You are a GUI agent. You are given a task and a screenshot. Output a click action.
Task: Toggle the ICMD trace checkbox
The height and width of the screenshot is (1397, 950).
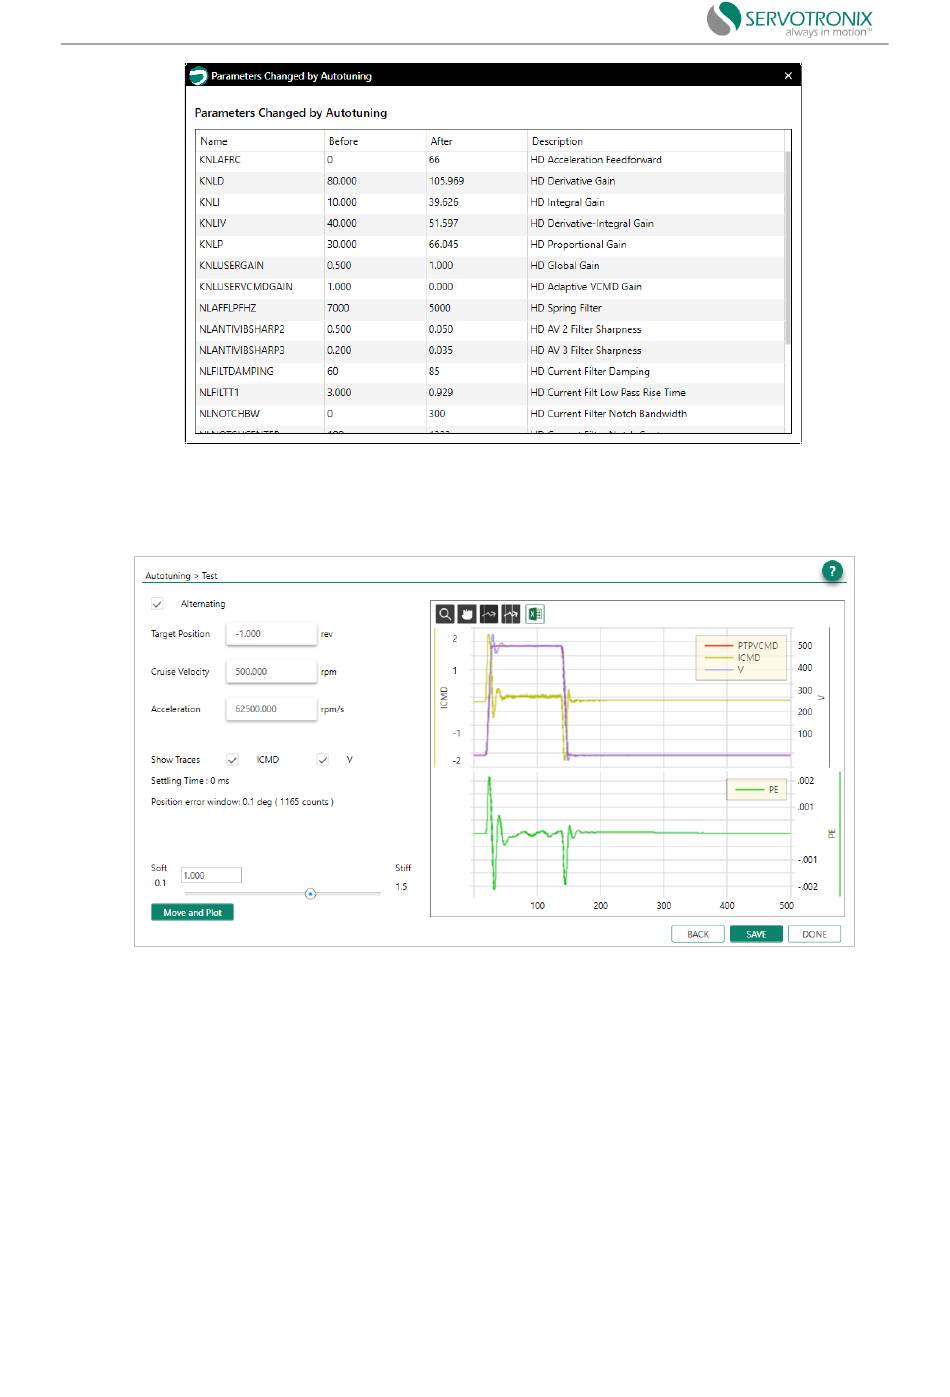point(232,760)
